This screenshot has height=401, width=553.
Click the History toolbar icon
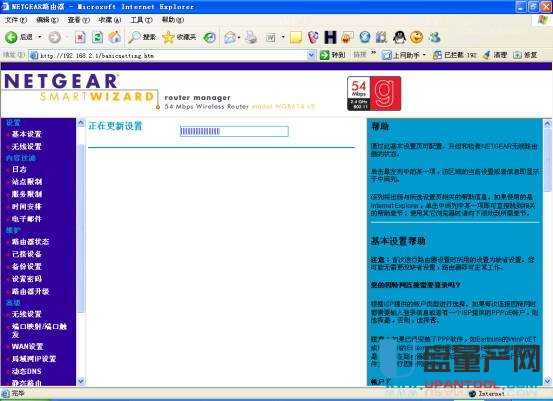click(x=209, y=37)
